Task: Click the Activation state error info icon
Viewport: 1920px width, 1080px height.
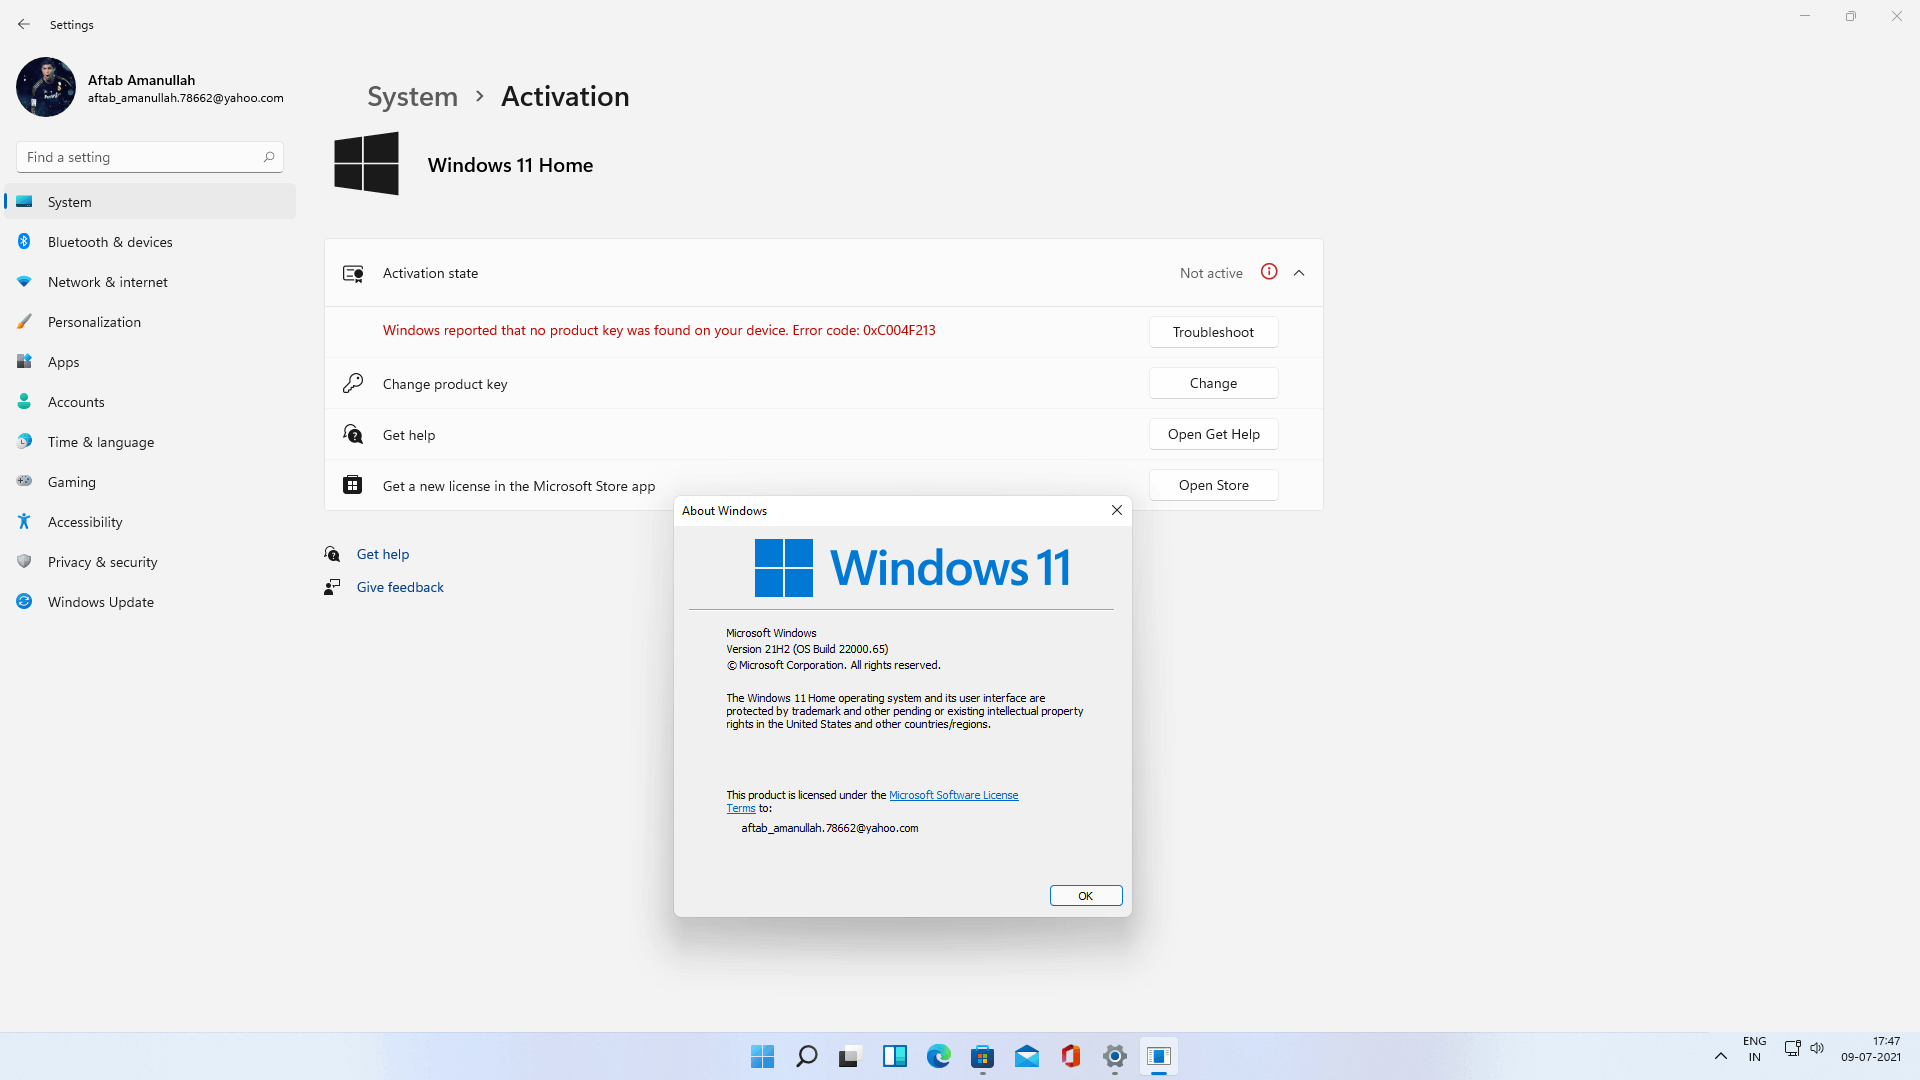Action: (x=1269, y=272)
